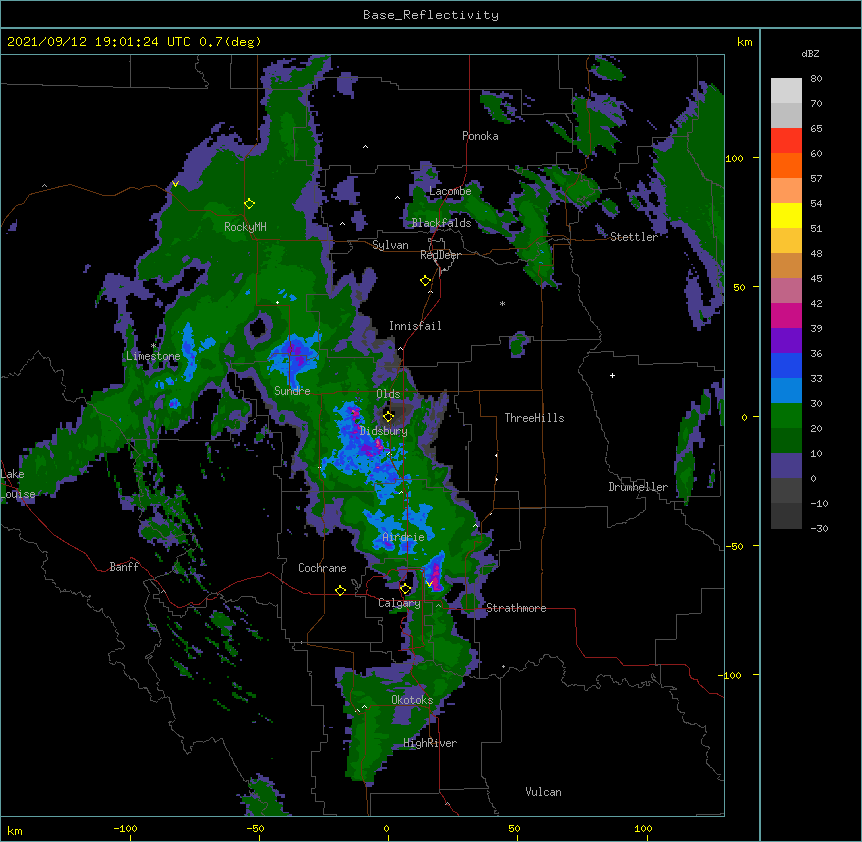Image resolution: width=862 pixels, height=842 pixels.
Task: Pick the yellow 51-54 dBZ legend swatch
Action: (786, 215)
